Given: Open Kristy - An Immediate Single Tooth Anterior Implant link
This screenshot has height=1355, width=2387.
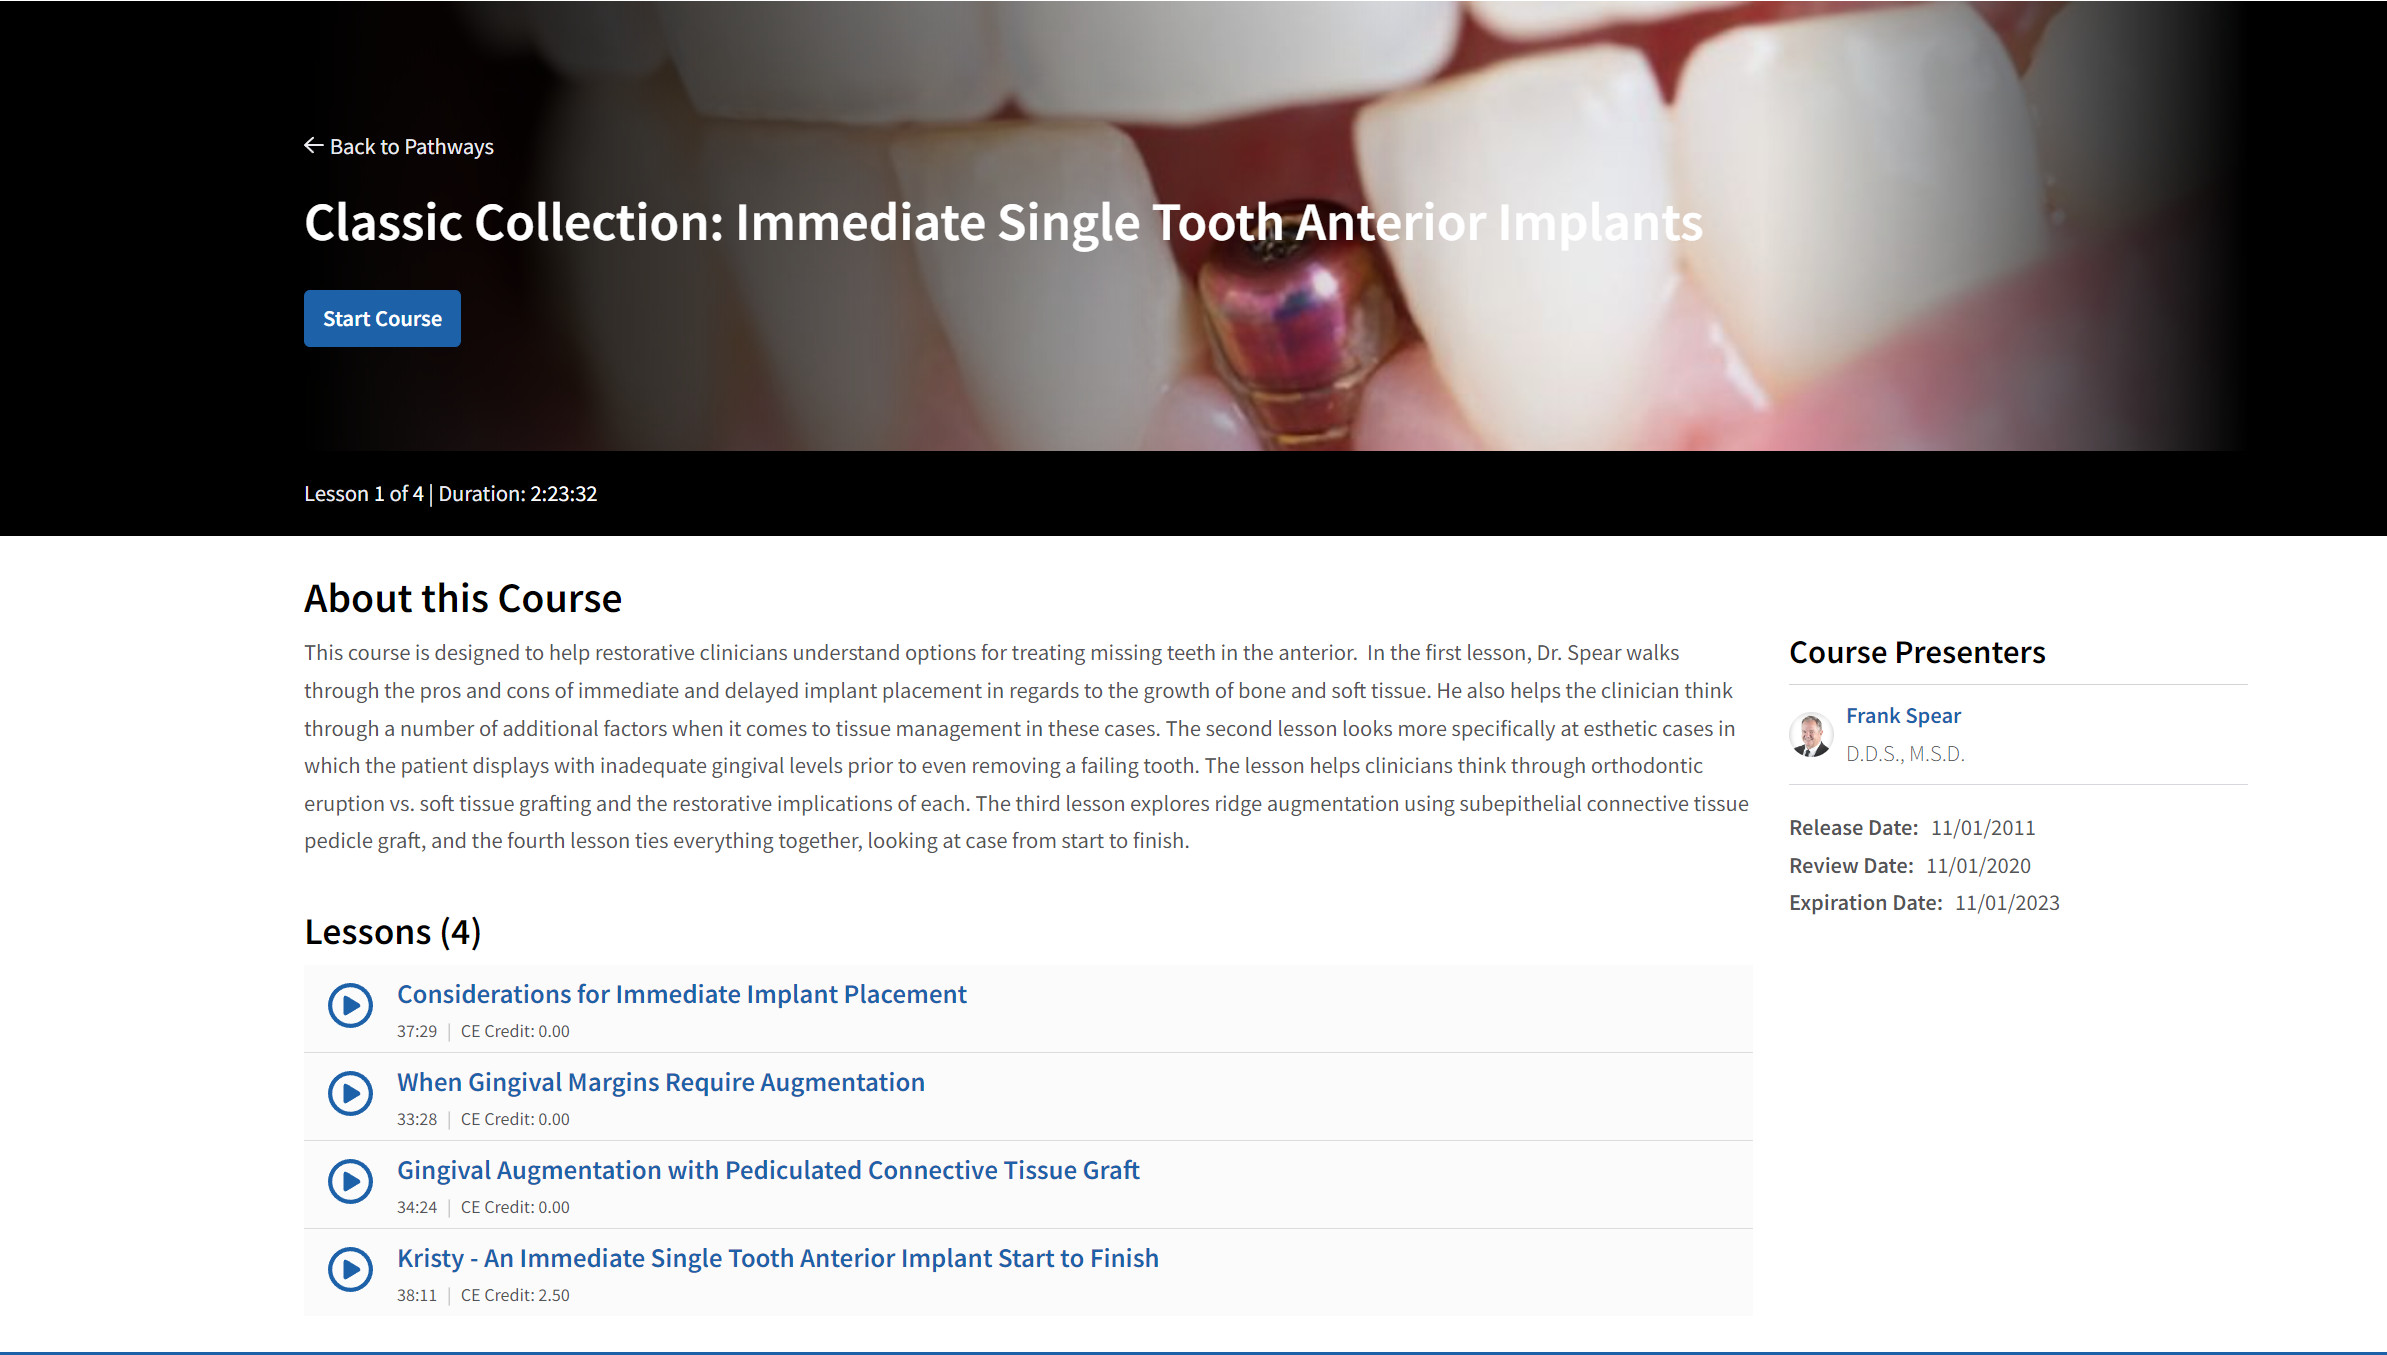Looking at the screenshot, I should 778,1259.
